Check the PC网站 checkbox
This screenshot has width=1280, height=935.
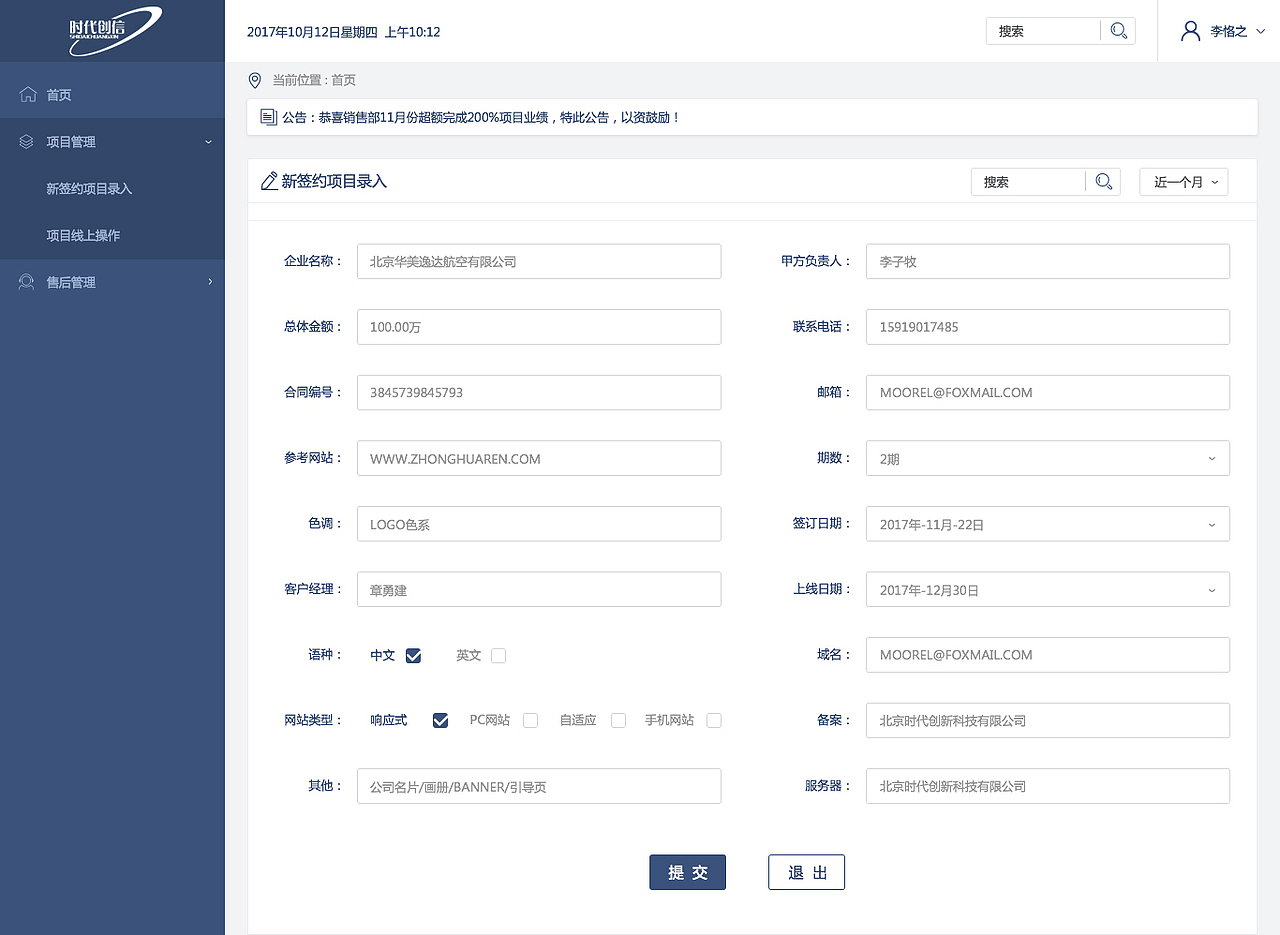pyautogui.click(x=530, y=720)
